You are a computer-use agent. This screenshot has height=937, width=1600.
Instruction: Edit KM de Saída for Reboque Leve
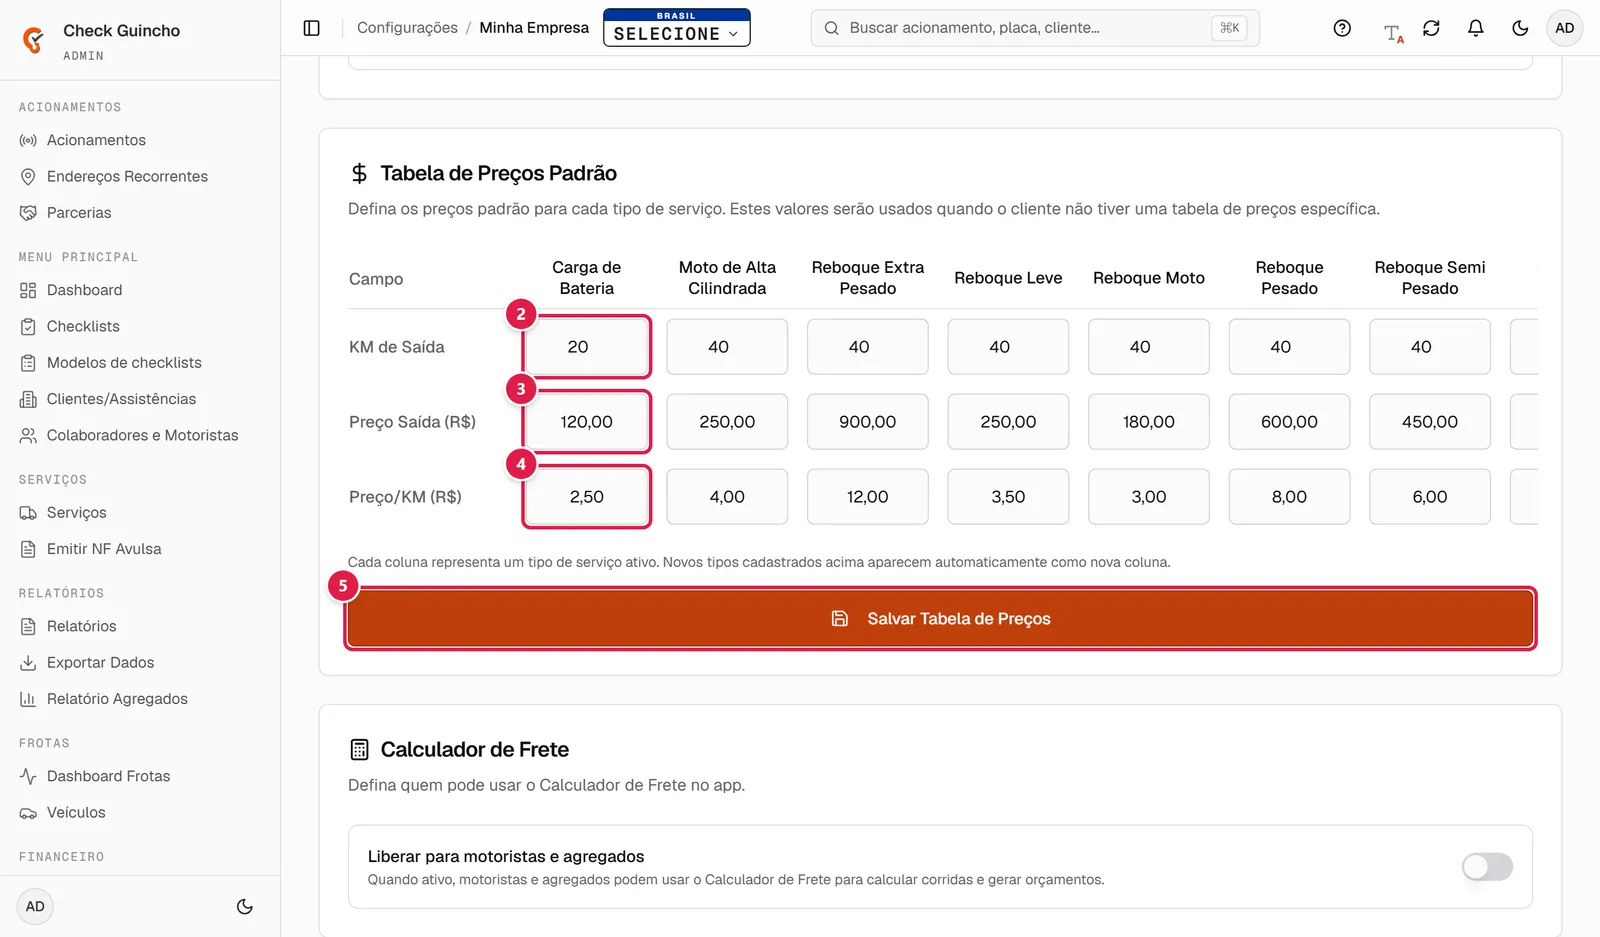pos(1008,347)
